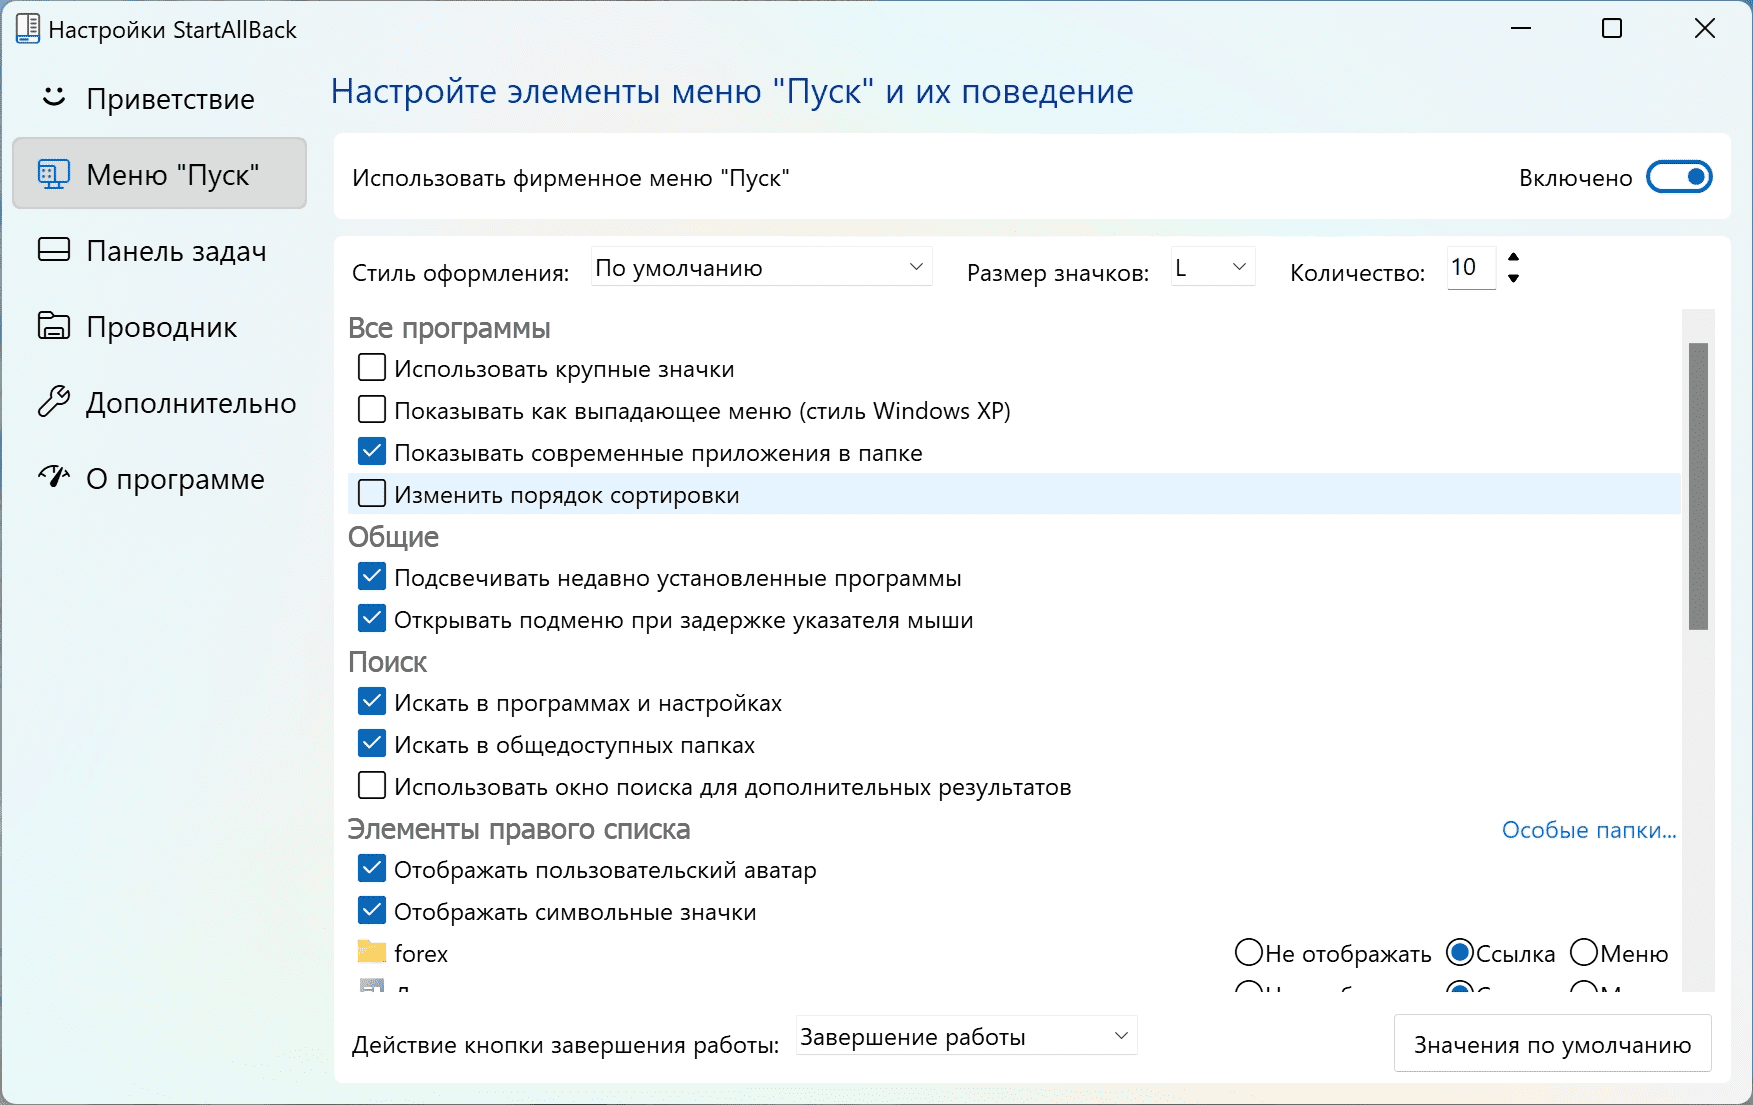Click the StartAllBack app icon in title bar
This screenshot has height=1105, width=1753.
[x=27, y=29]
